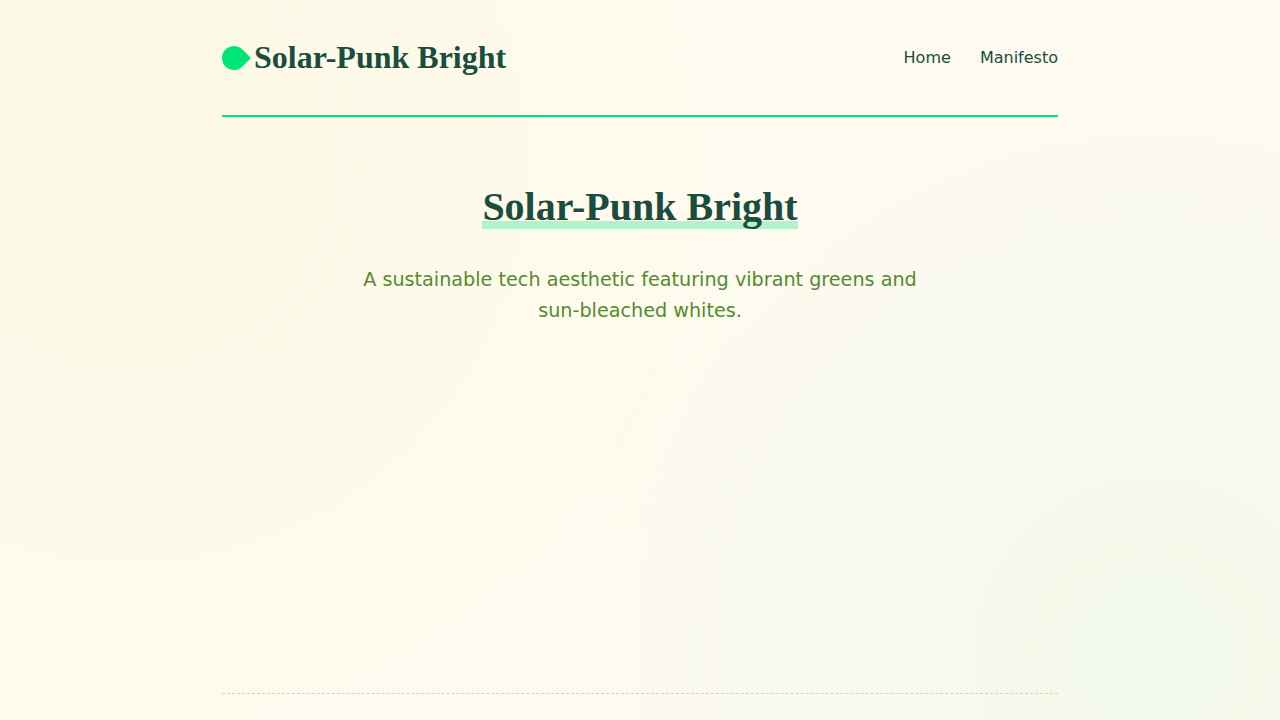
Task: Click the dashed divider near the page bottom
Action: (x=640, y=691)
